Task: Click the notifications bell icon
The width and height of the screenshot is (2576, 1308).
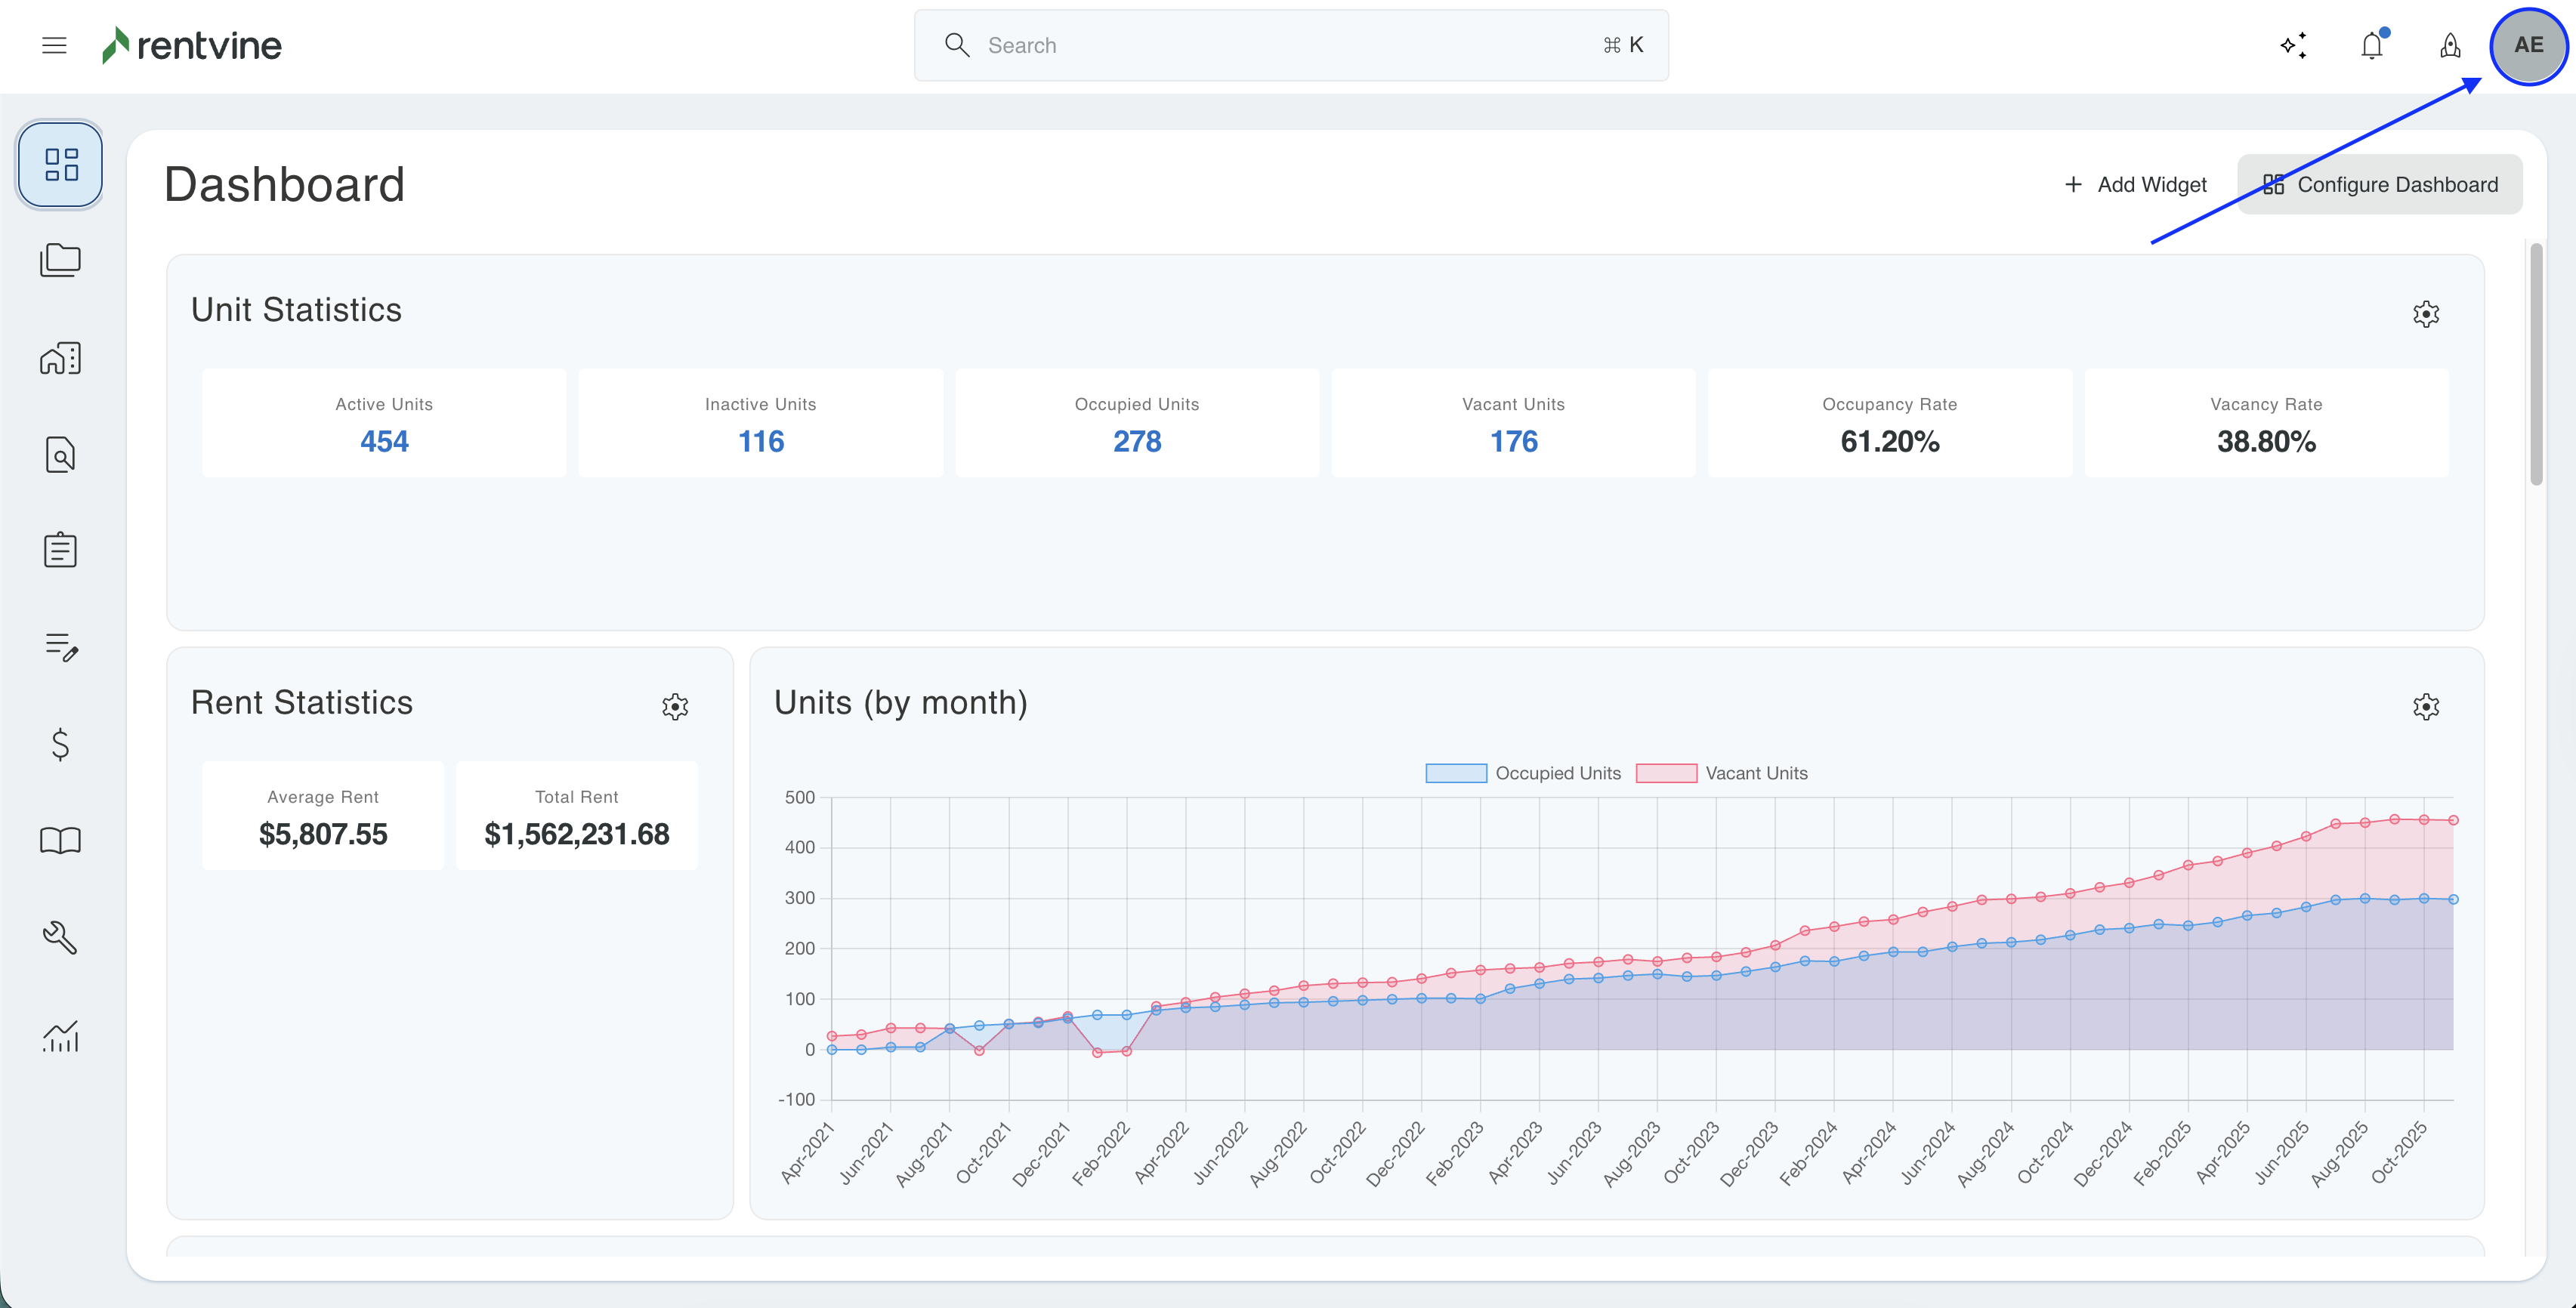Action: coord(2372,46)
